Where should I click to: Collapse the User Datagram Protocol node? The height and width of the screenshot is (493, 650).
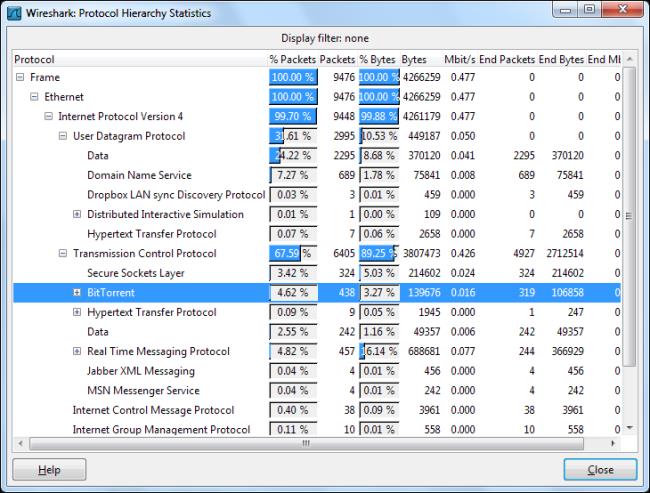point(63,136)
